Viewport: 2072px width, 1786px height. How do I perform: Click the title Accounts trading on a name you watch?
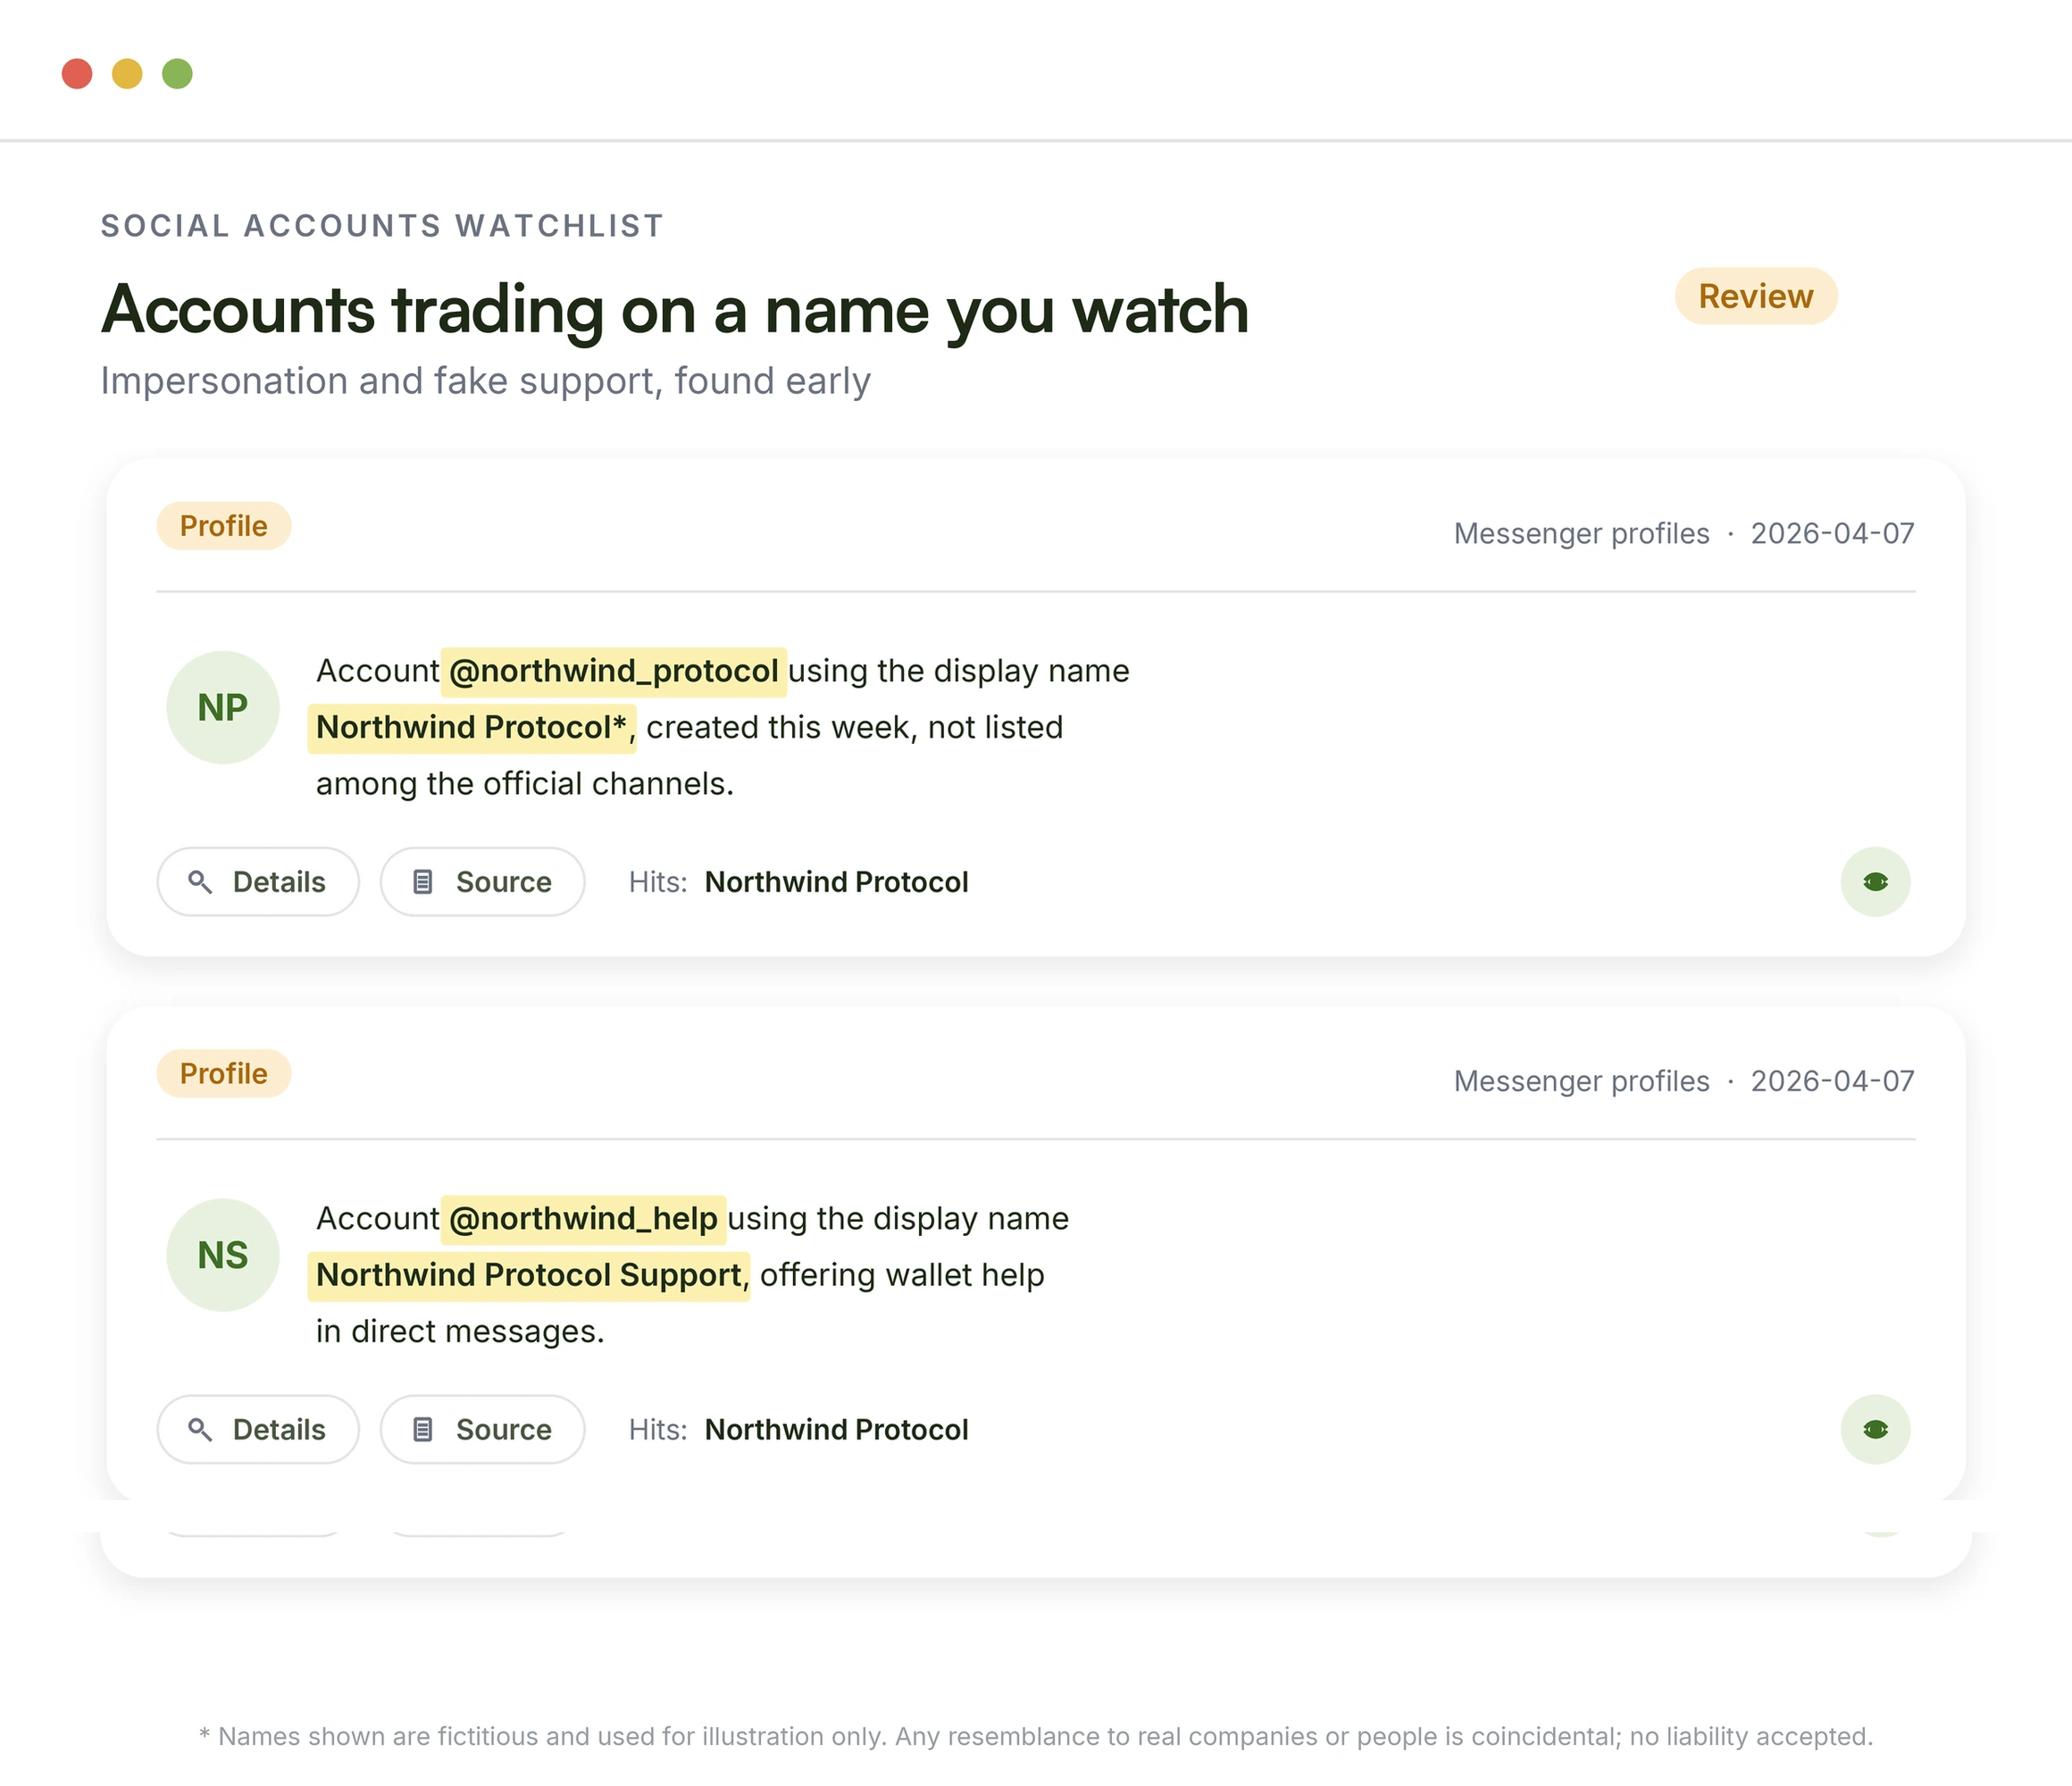pyautogui.click(x=675, y=311)
